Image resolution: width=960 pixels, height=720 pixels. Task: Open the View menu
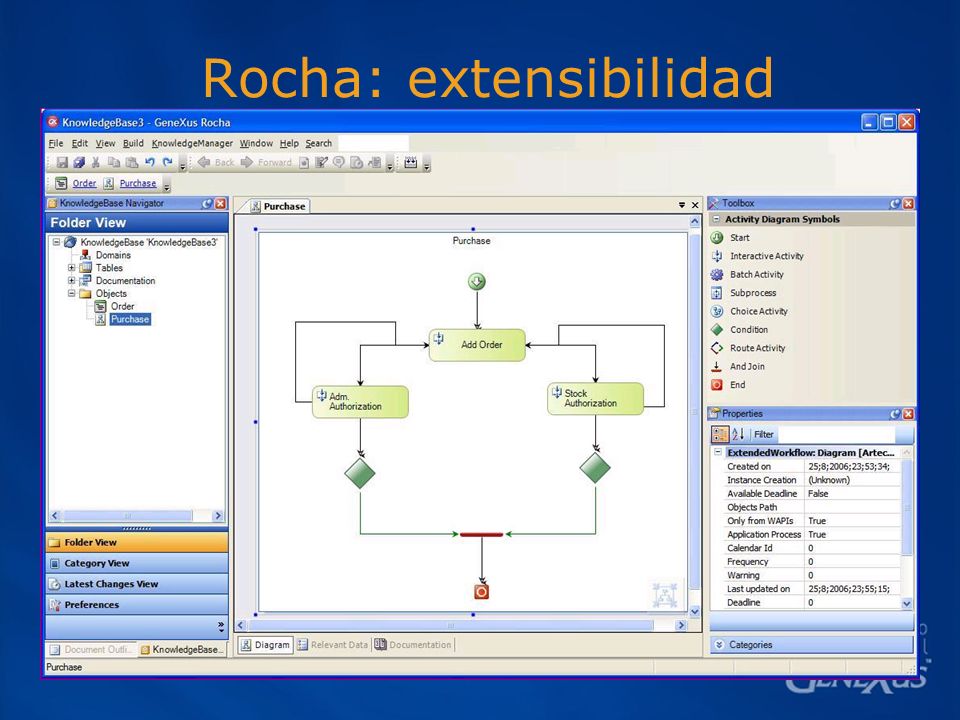tap(105, 143)
